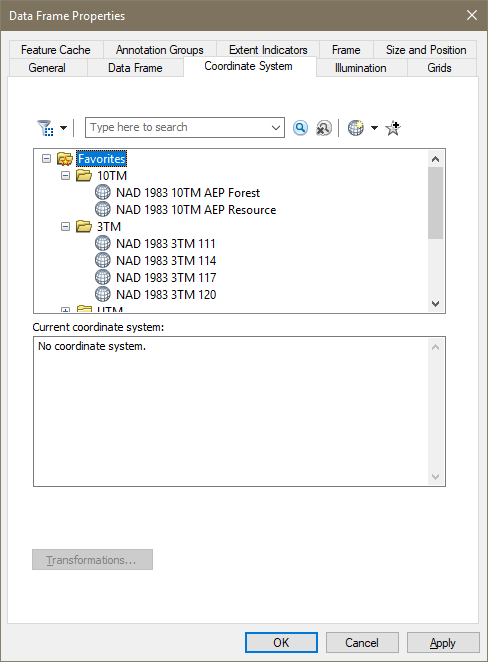Click the OK button
The width and height of the screenshot is (488, 662).
[281, 643]
